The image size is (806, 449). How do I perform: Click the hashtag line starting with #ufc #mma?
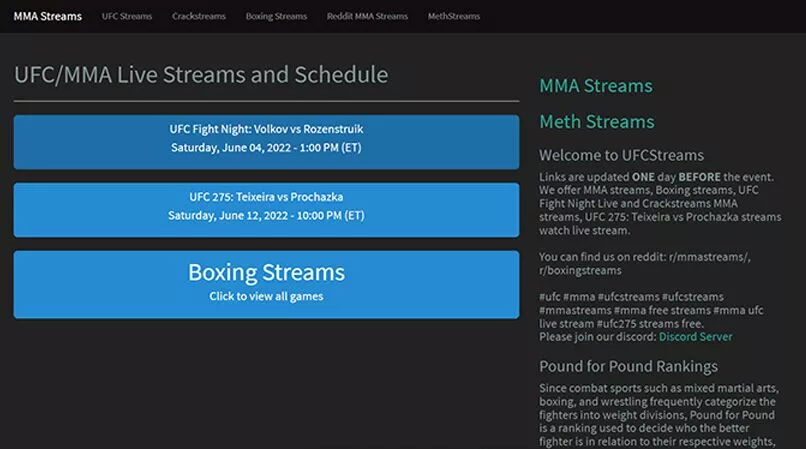click(631, 297)
